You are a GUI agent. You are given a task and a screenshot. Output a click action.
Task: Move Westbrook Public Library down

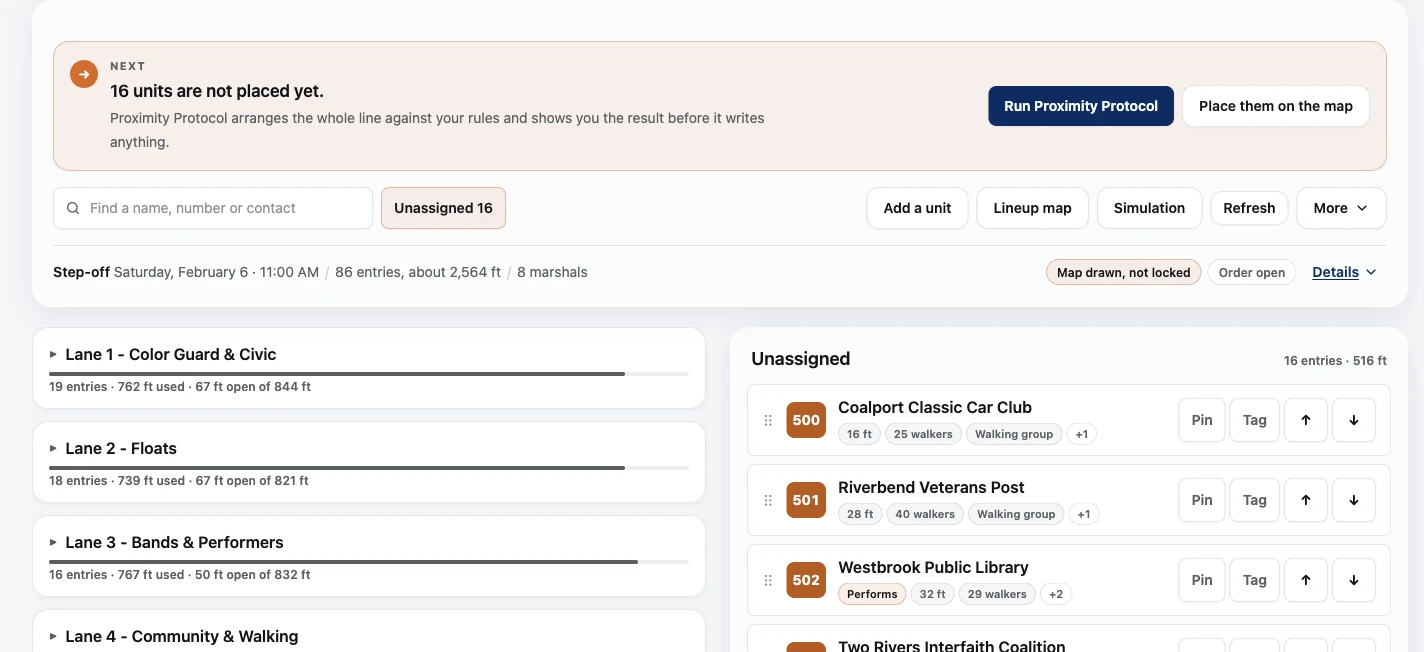point(1354,580)
